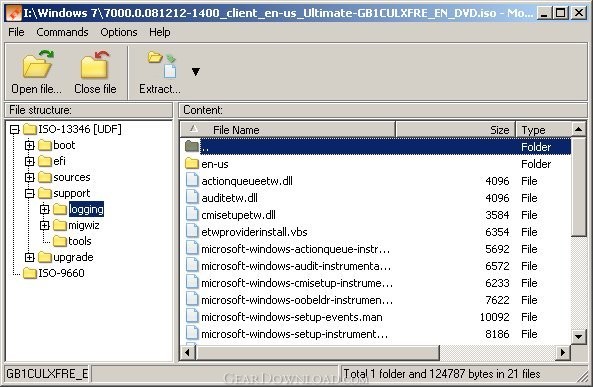Viewport: 593px width, 387px height.
Task: Collapse the support folder node
Action: (x=29, y=193)
